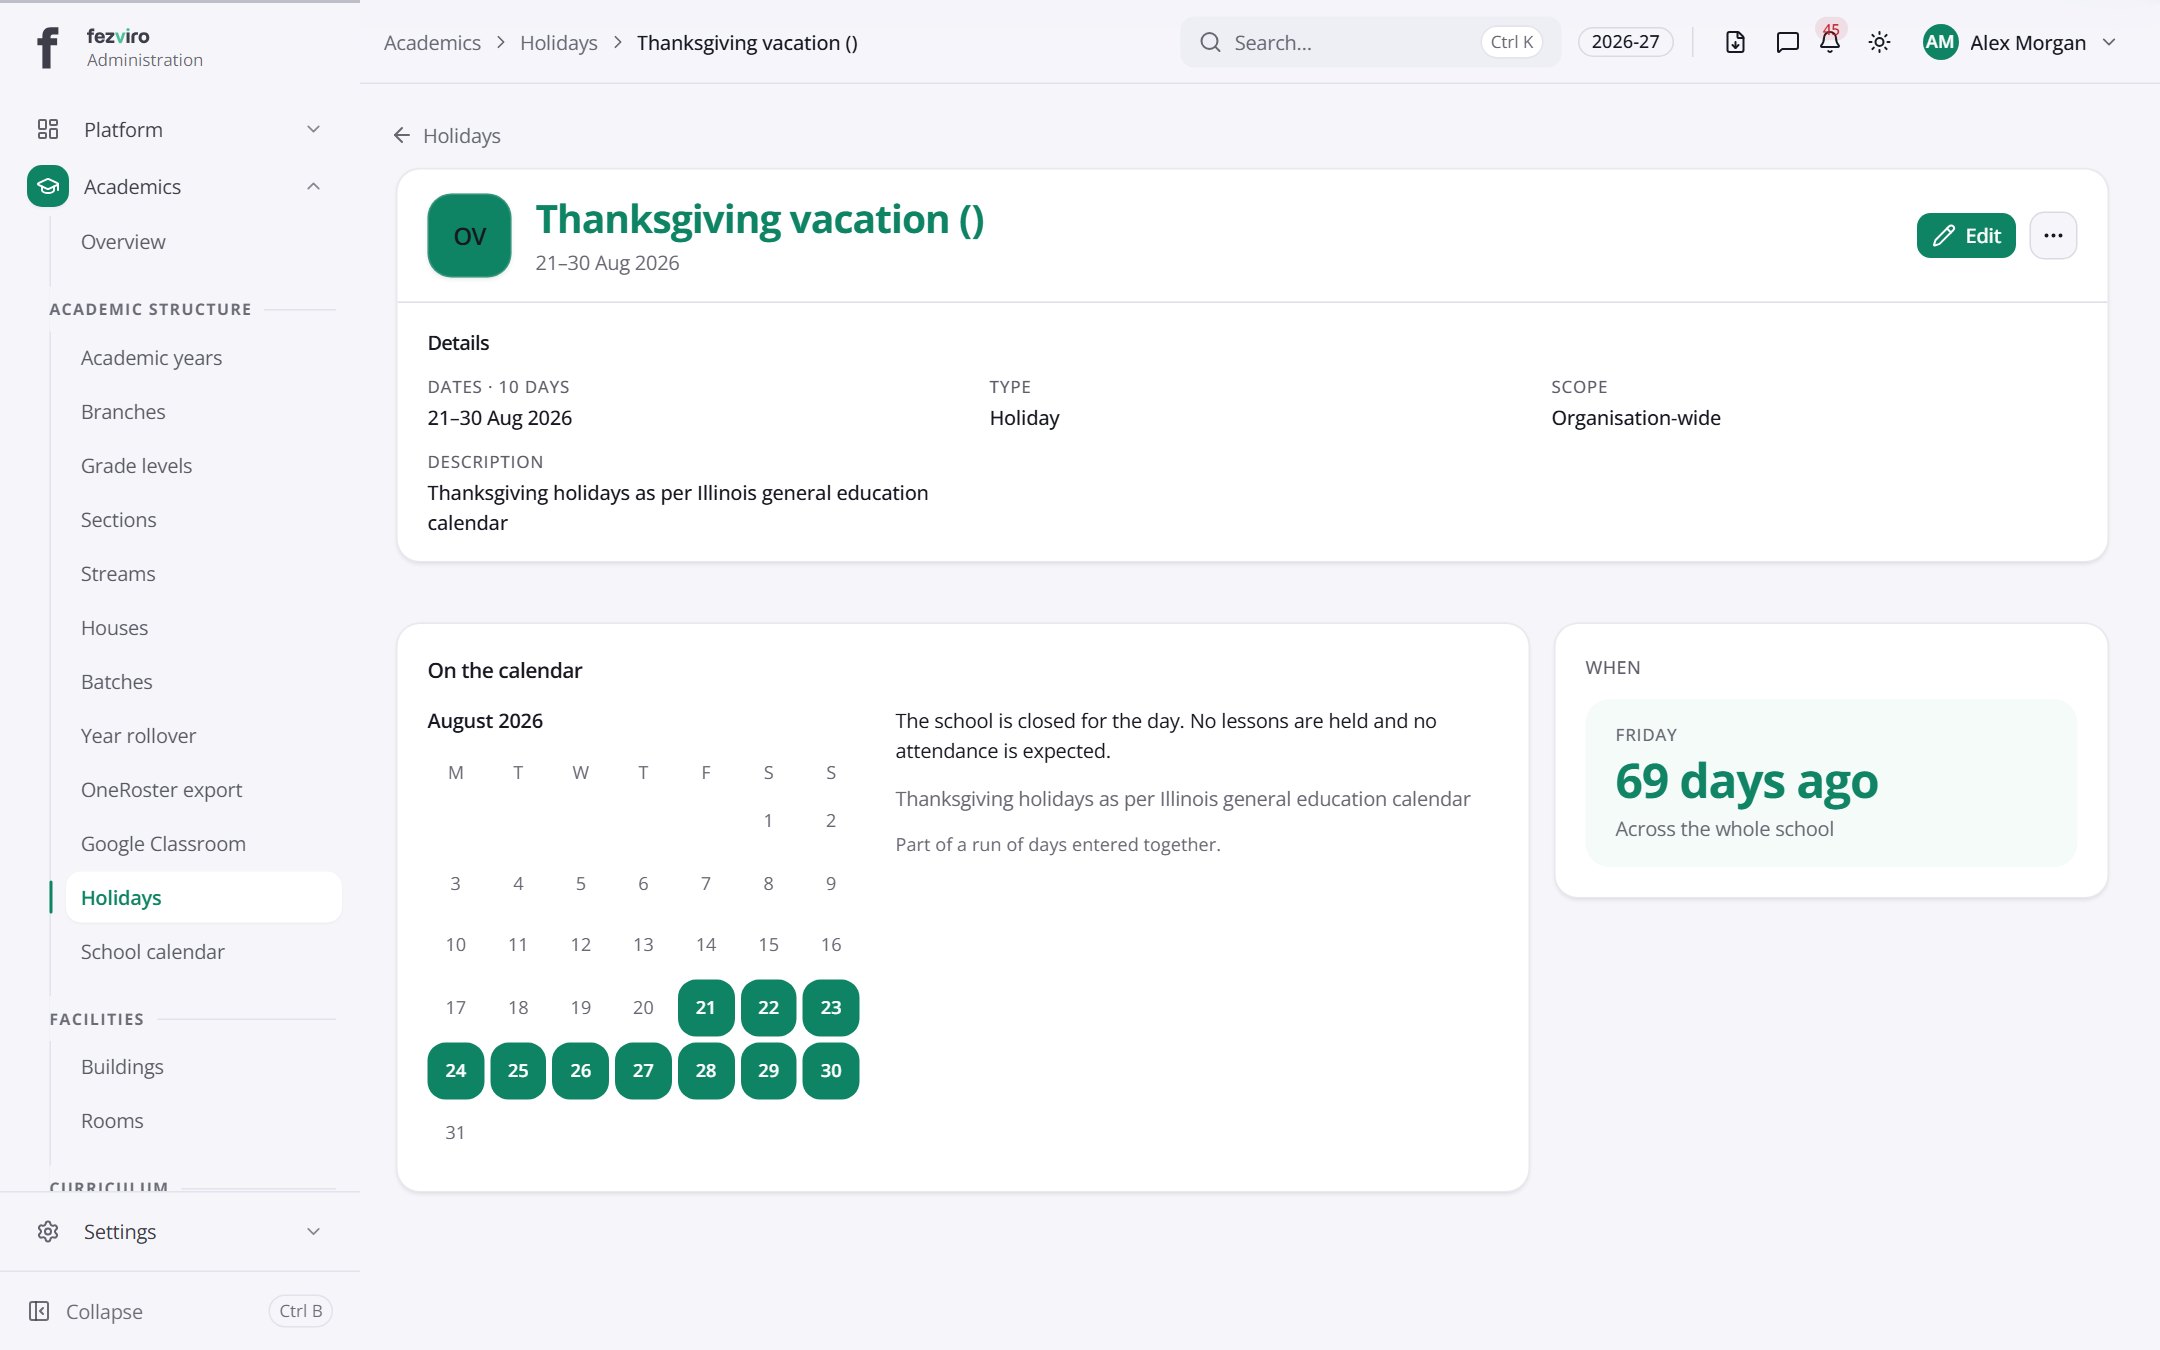Open Overview in sidebar
The height and width of the screenshot is (1350, 2160).
(123, 241)
